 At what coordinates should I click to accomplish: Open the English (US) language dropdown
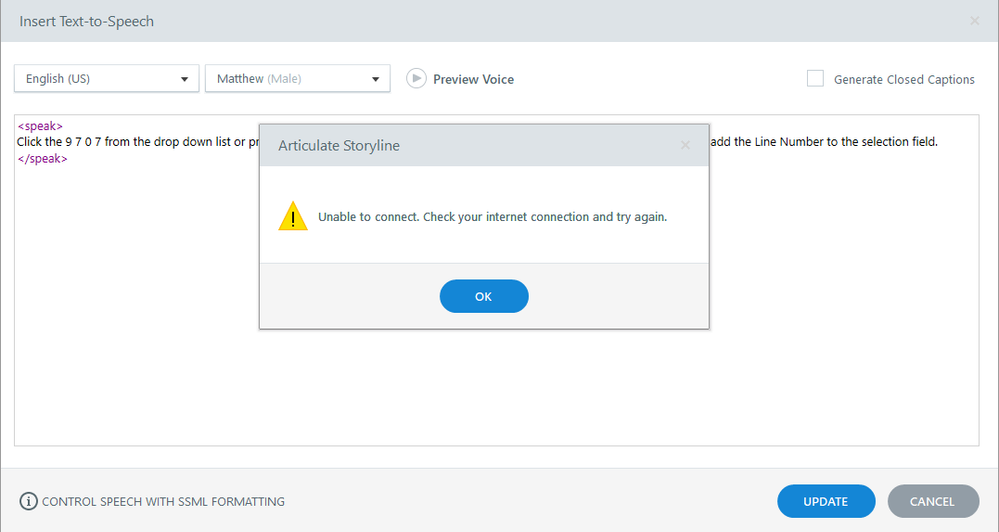pos(106,79)
